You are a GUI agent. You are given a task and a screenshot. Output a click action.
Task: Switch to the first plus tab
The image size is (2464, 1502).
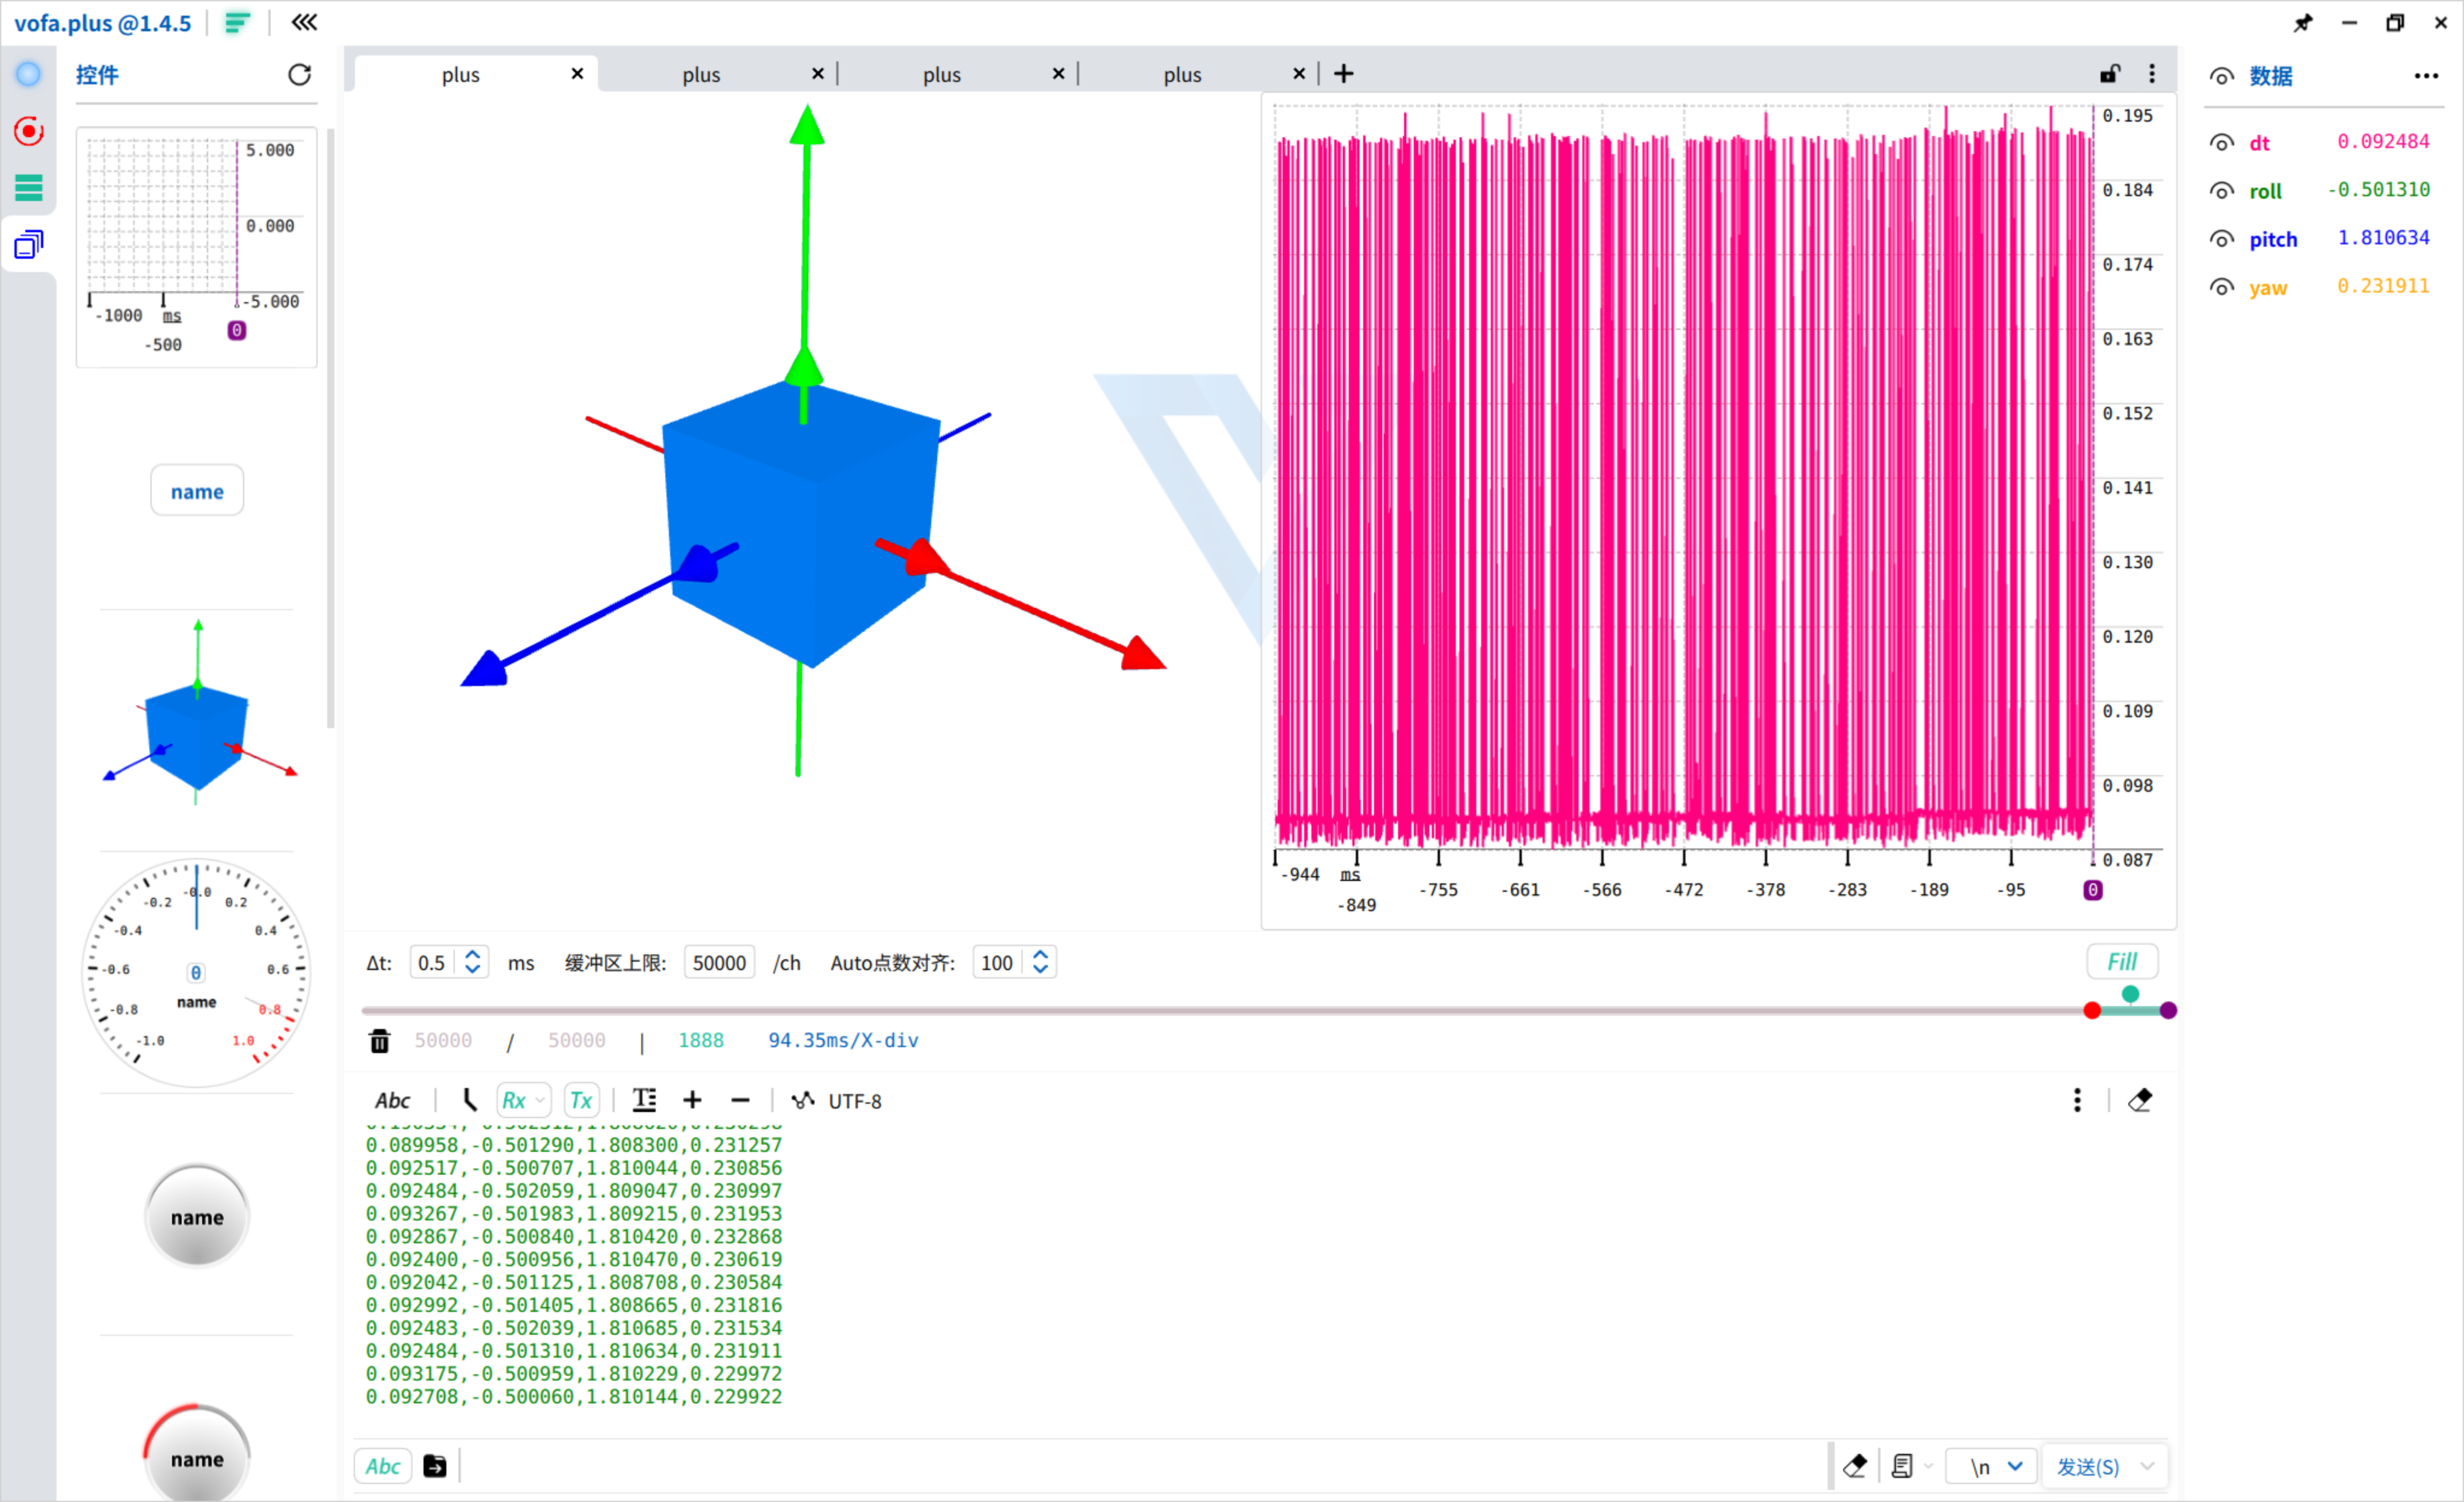tap(461, 75)
